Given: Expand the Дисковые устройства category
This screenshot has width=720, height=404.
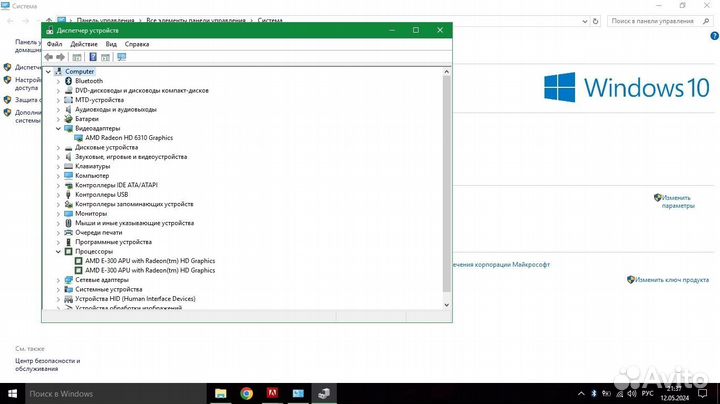Looking at the screenshot, I should pos(58,147).
